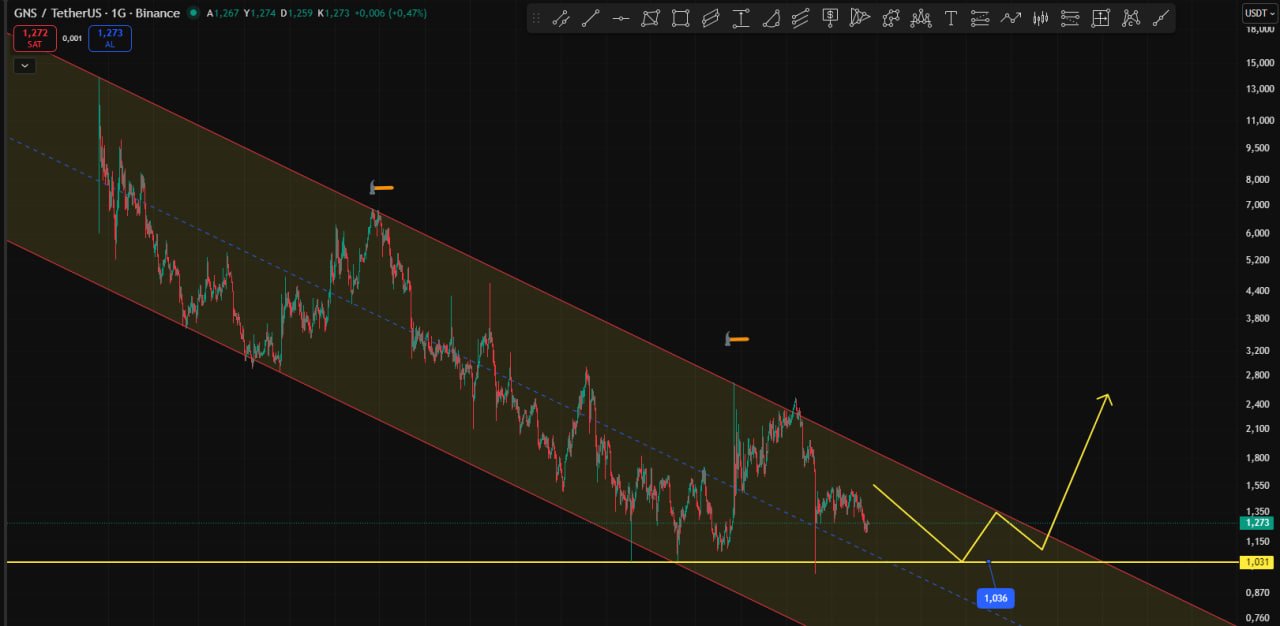Select the trend line tool with midpoint dots
The image size is (1280, 626).
[x=561, y=18]
